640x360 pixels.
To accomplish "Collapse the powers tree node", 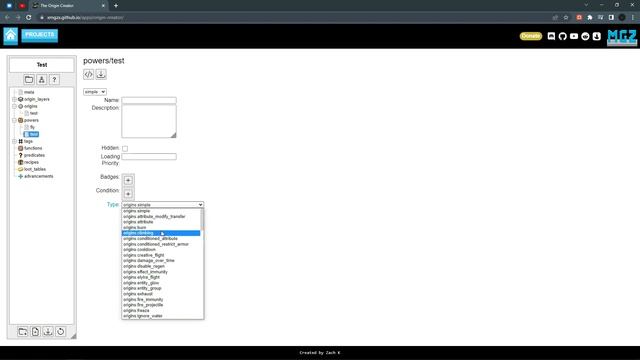I will coord(14,120).
